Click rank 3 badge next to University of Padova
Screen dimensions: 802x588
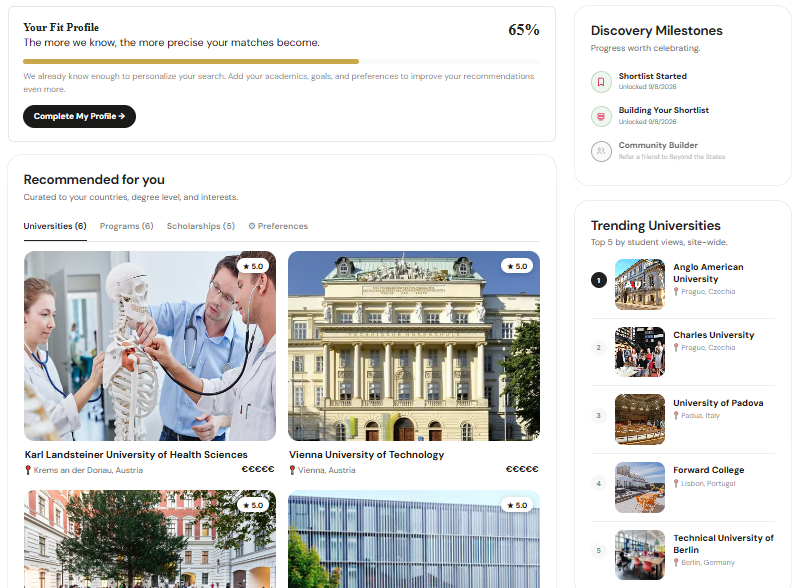point(599,416)
